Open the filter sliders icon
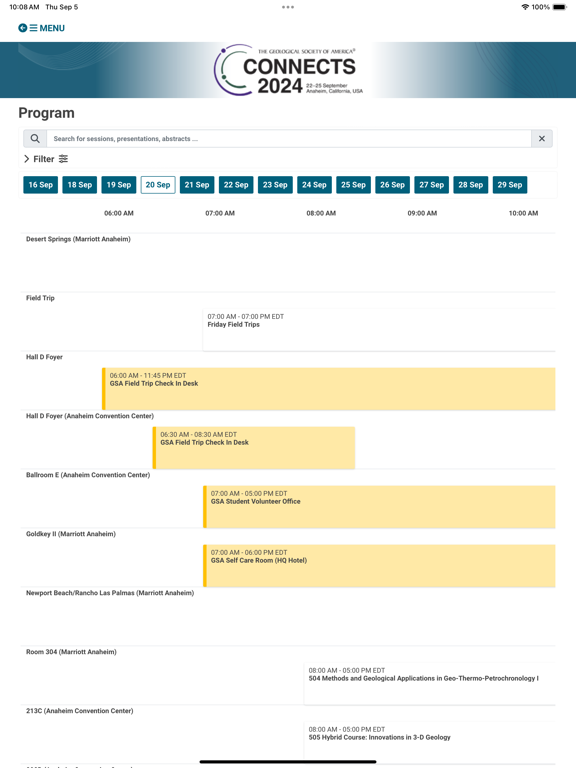The height and width of the screenshot is (768, 576). pyautogui.click(x=63, y=159)
